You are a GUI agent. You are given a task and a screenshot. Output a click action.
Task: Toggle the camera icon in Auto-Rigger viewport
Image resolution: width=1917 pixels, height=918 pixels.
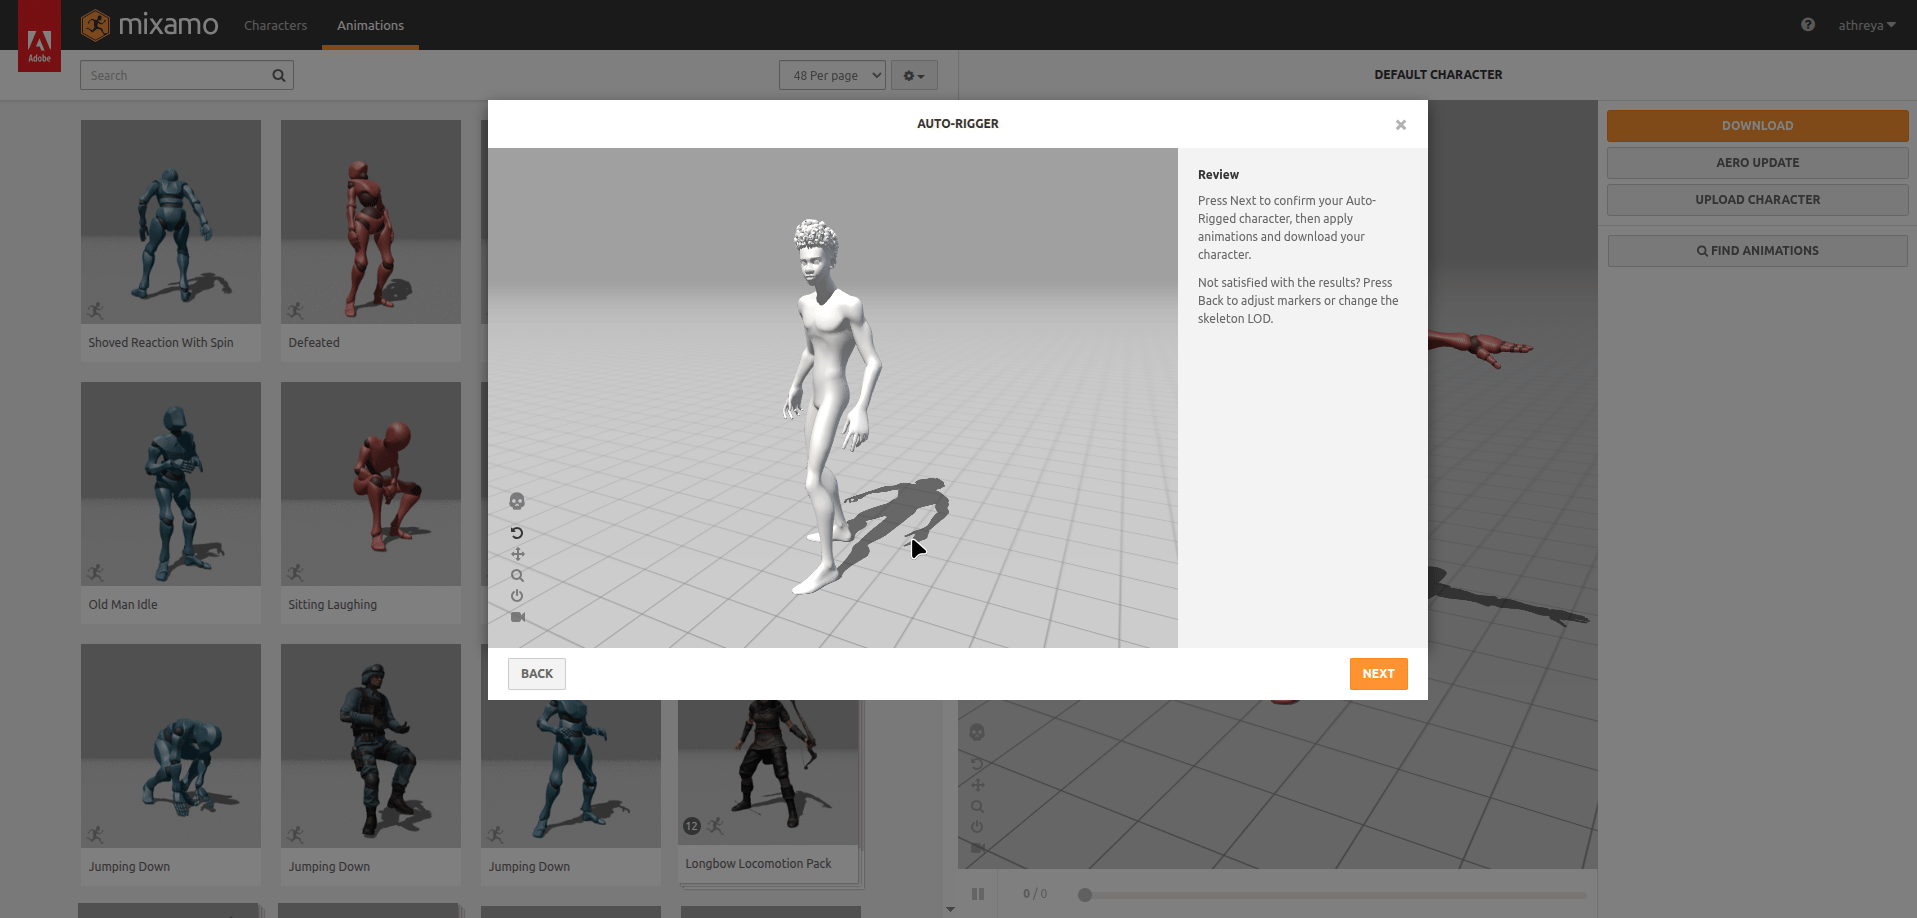517,617
